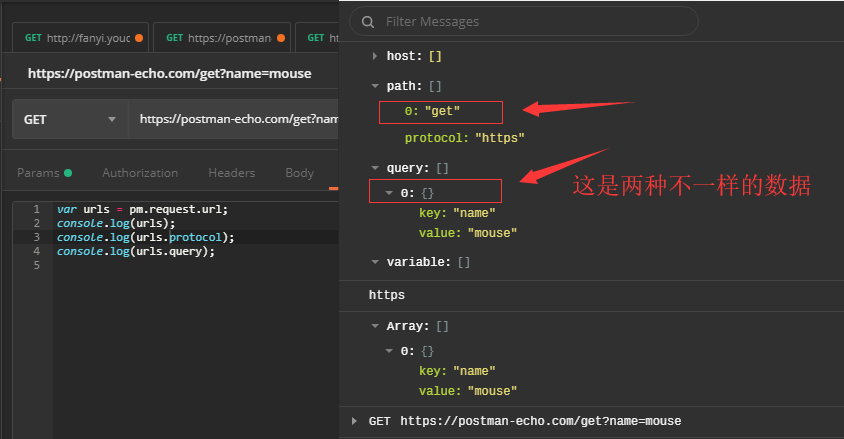Click code line console.log(urls.query)
The width and height of the screenshot is (844, 439).
click(136, 251)
